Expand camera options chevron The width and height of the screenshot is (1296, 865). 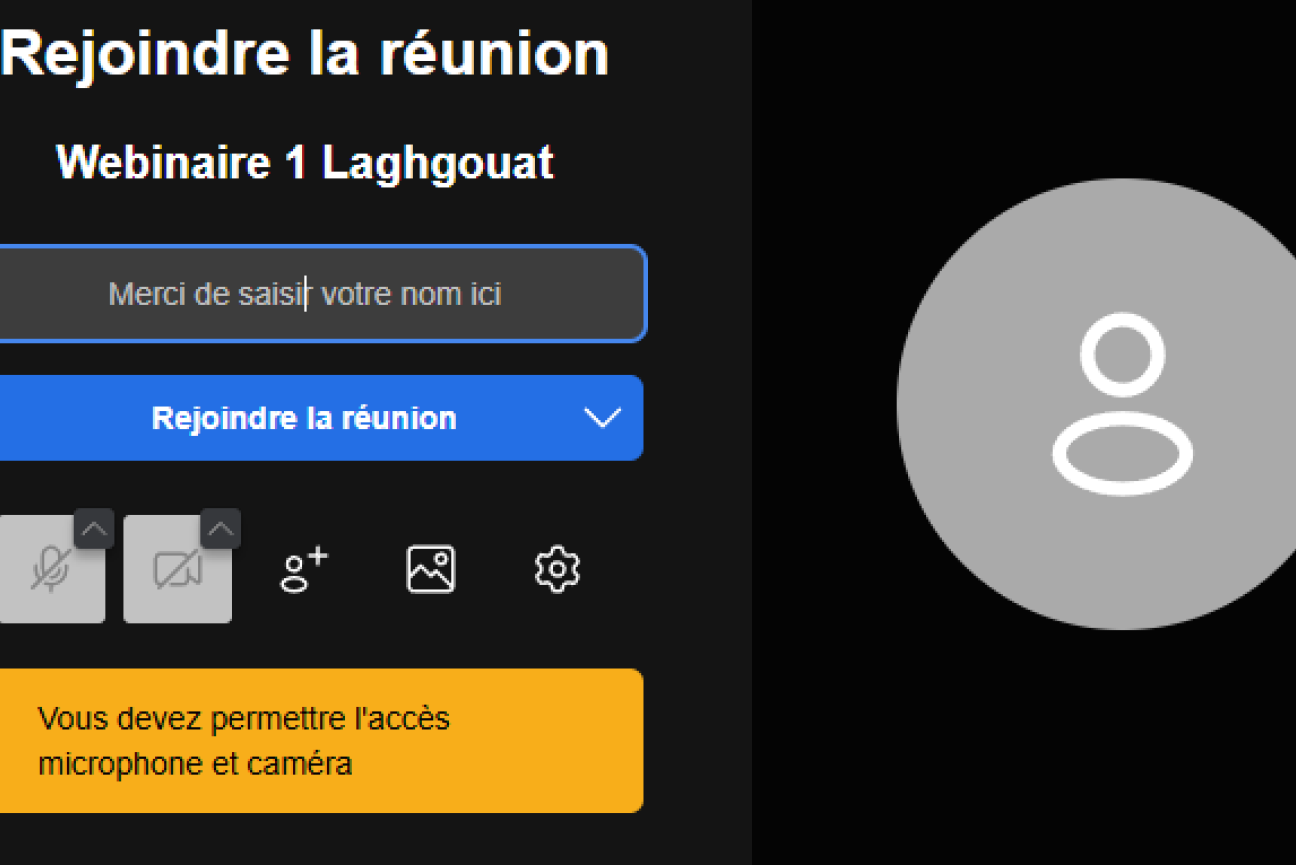pos(220,529)
